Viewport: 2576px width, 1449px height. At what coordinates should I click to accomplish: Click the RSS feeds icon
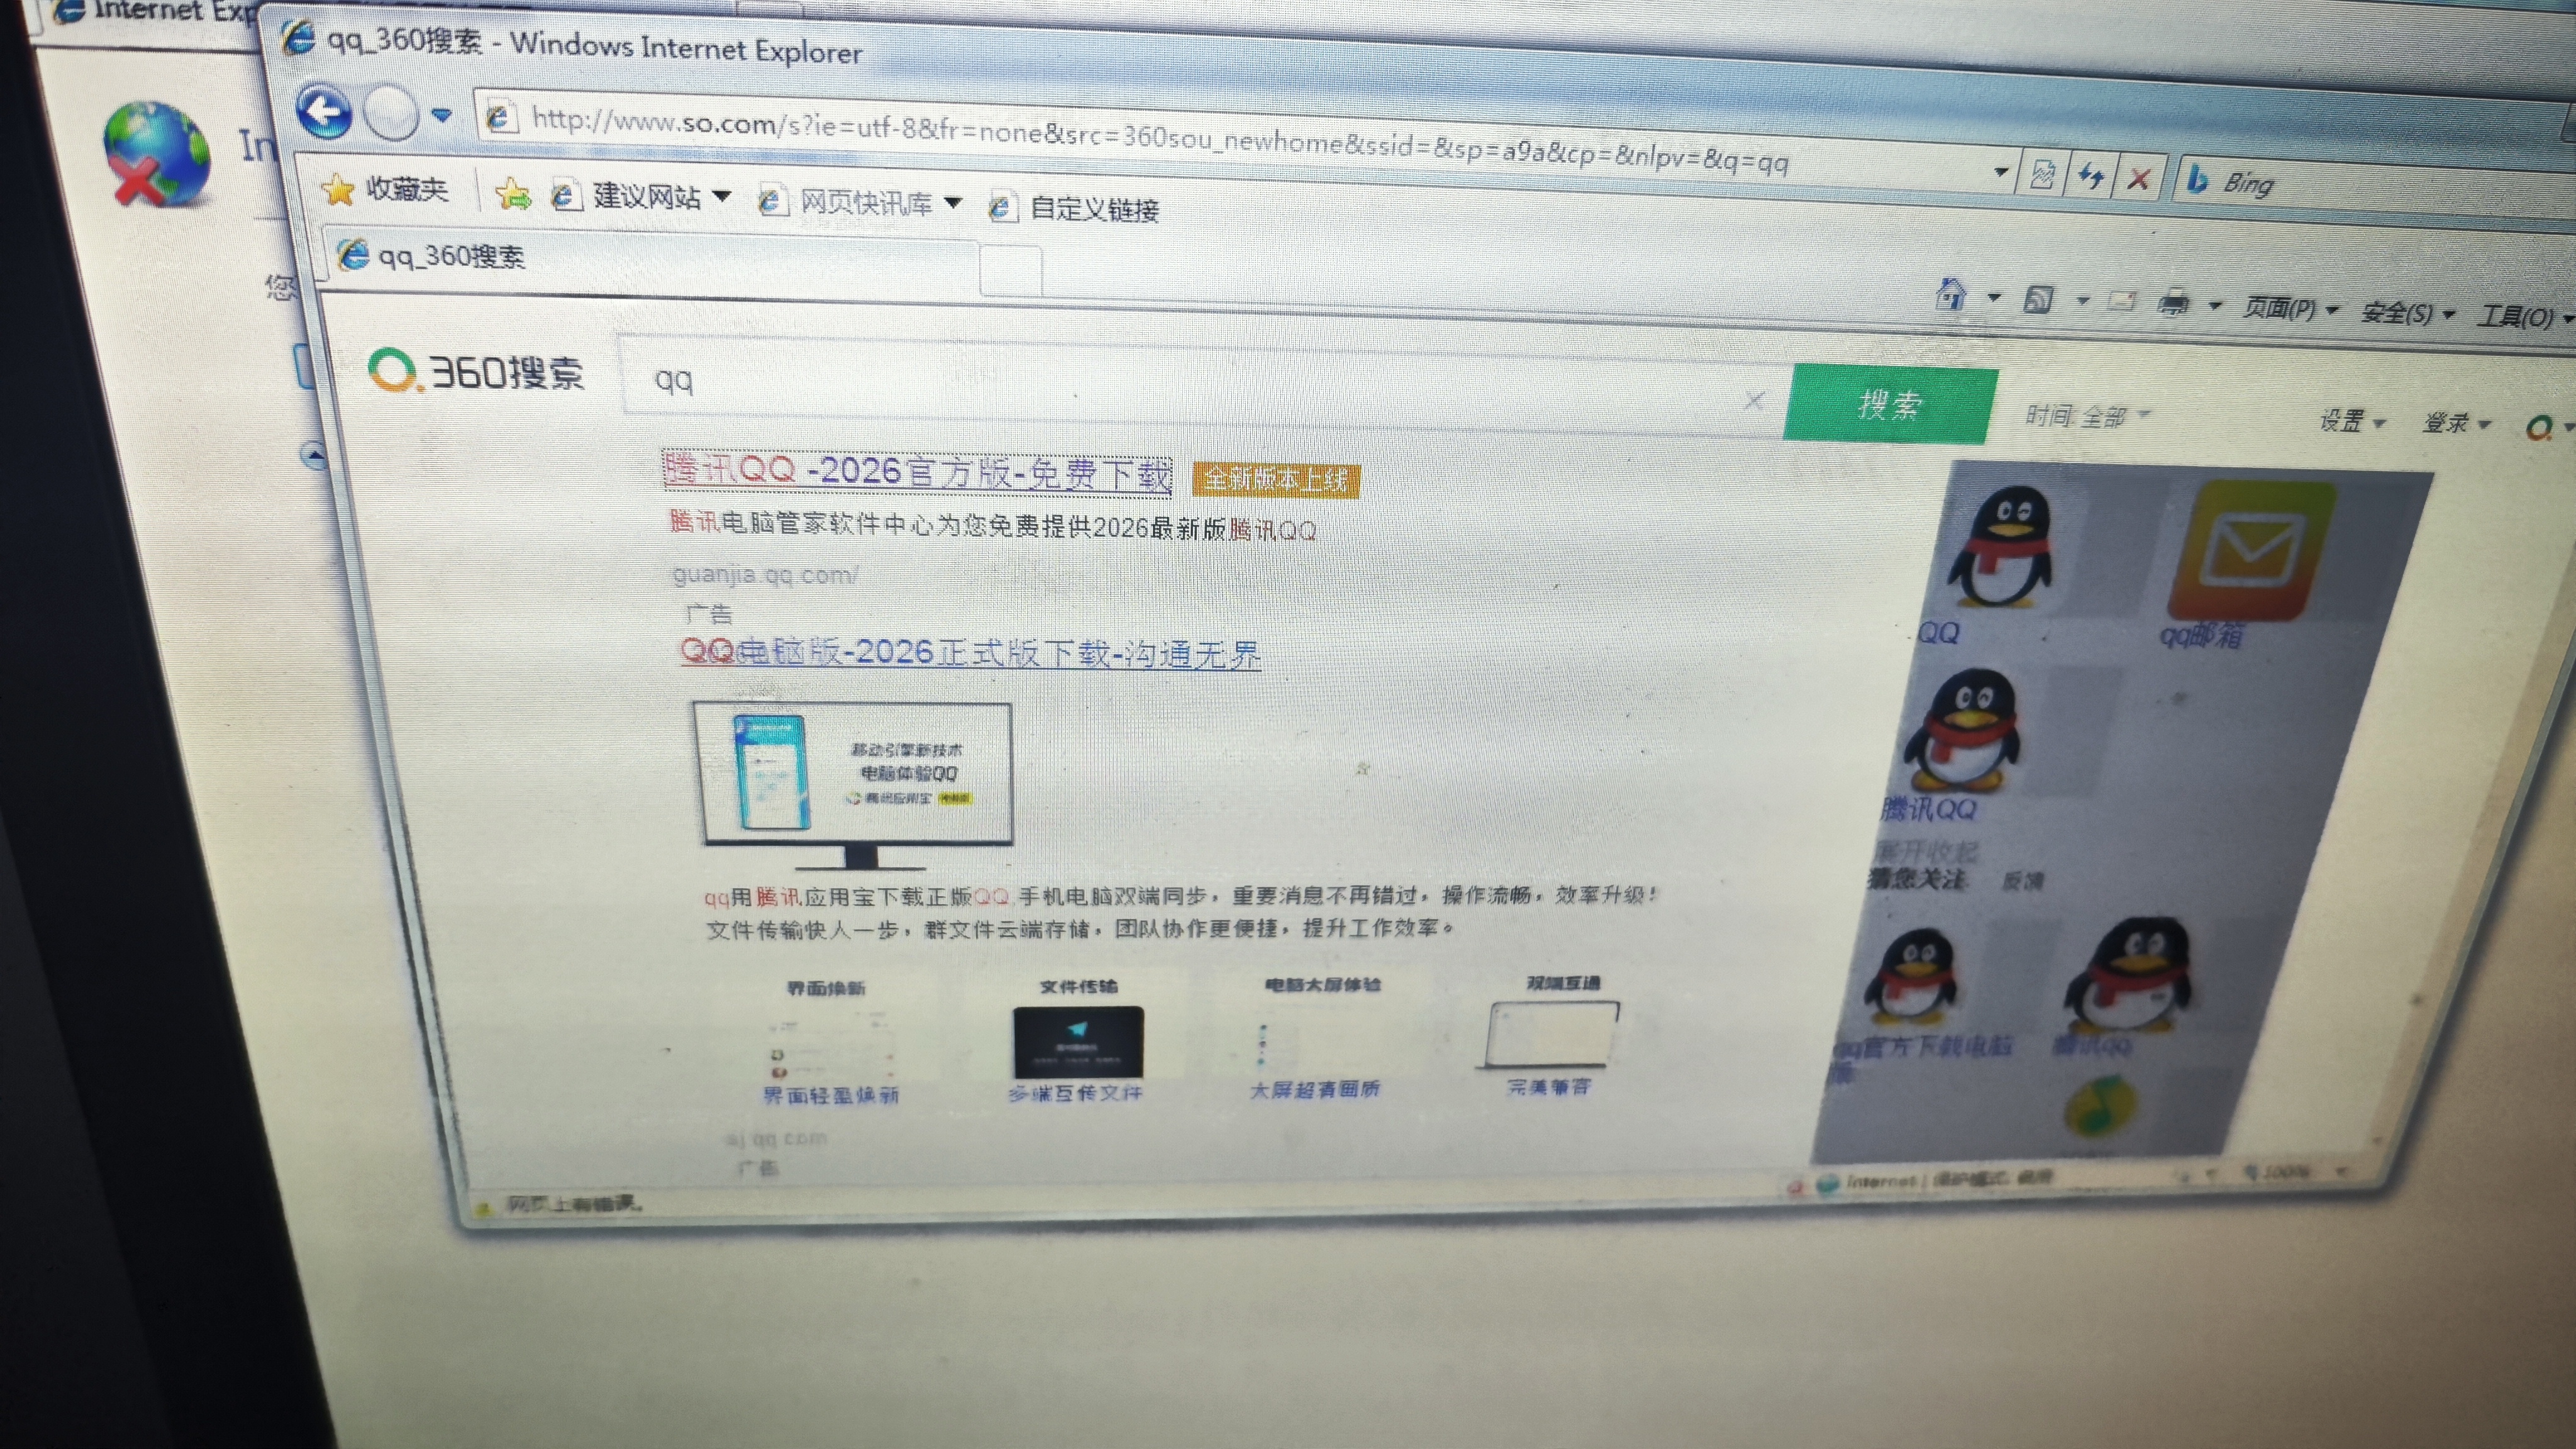click(x=2038, y=299)
